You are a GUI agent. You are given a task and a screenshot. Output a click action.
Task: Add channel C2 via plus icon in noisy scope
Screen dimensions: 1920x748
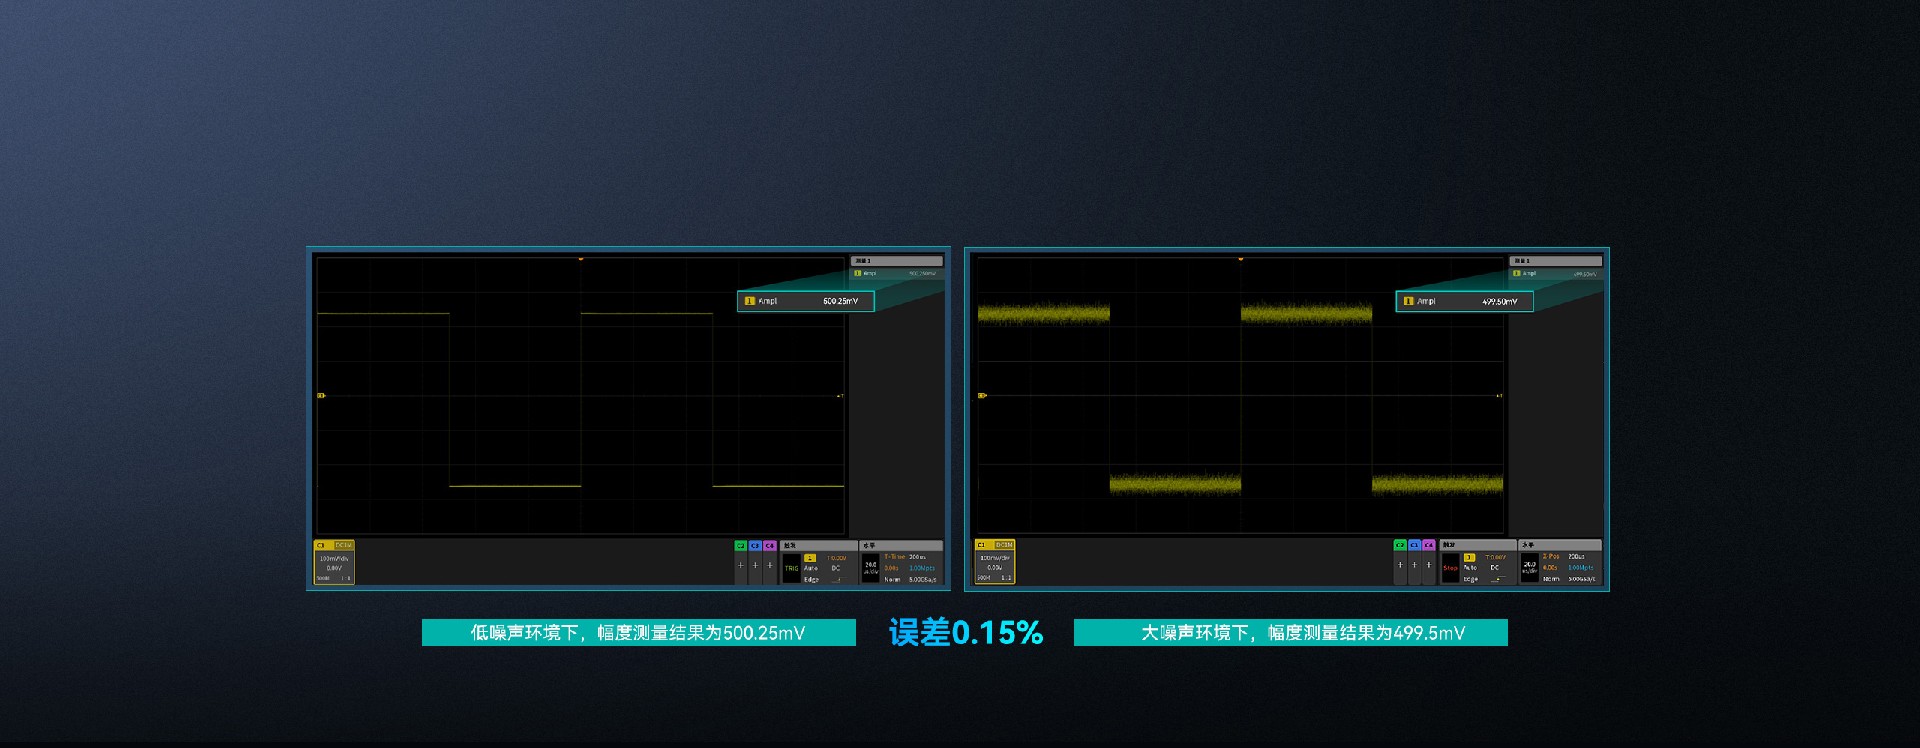coord(1400,565)
